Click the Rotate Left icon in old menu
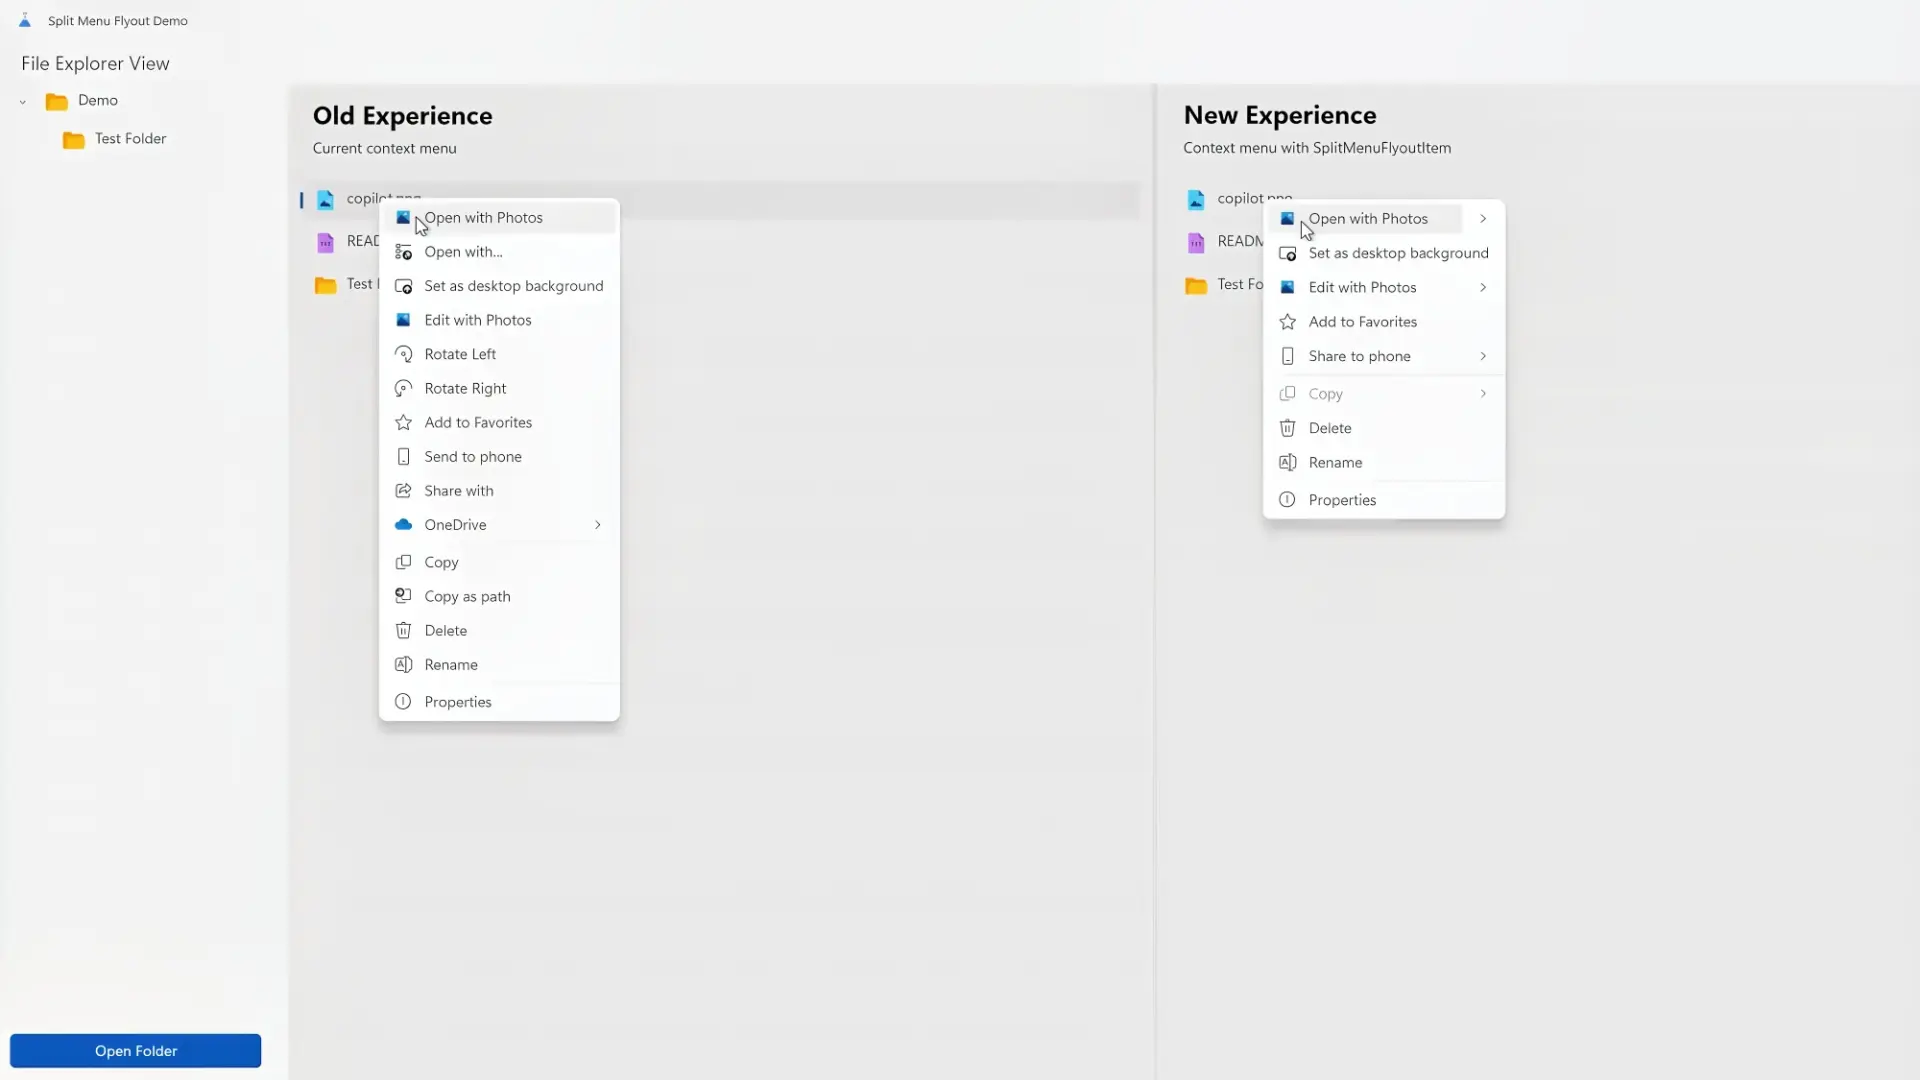The height and width of the screenshot is (1080, 1920). coord(403,354)
